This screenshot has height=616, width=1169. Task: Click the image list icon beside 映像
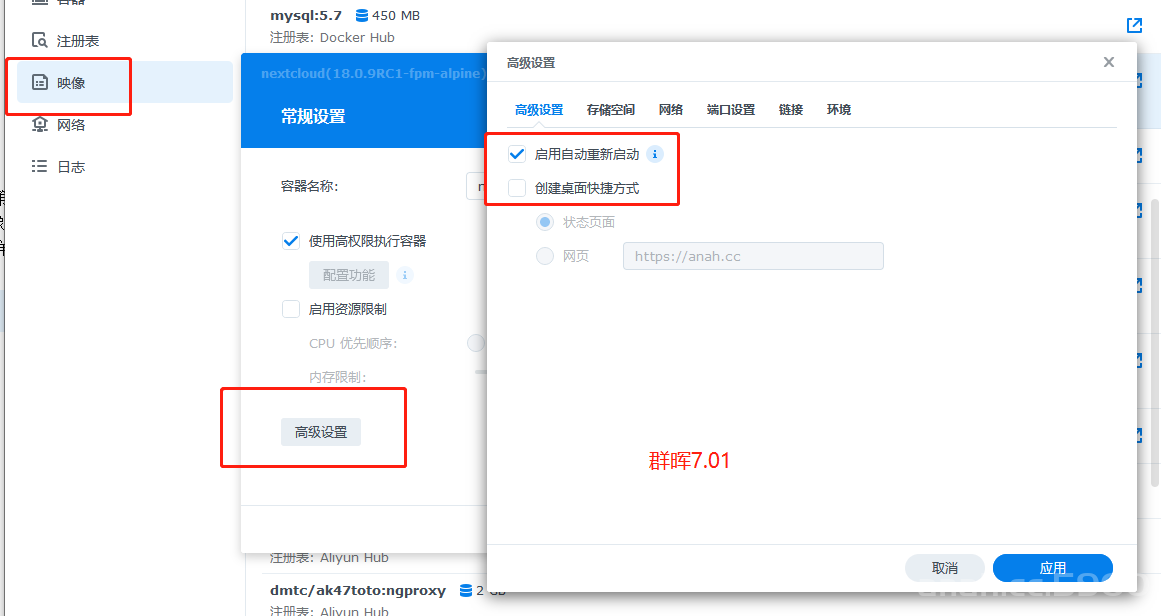(x=40, y=82)
